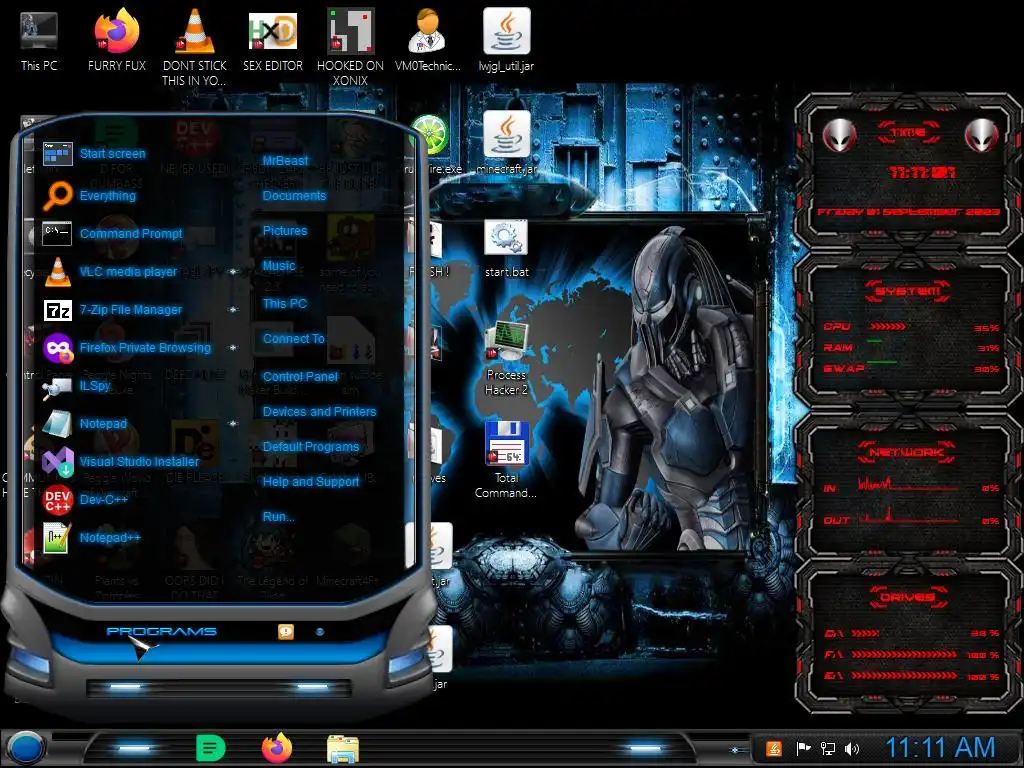Click the blue Start orb on taskbar
The width and height of the screenshot is (1024, 768).
(x=25, y=748)
